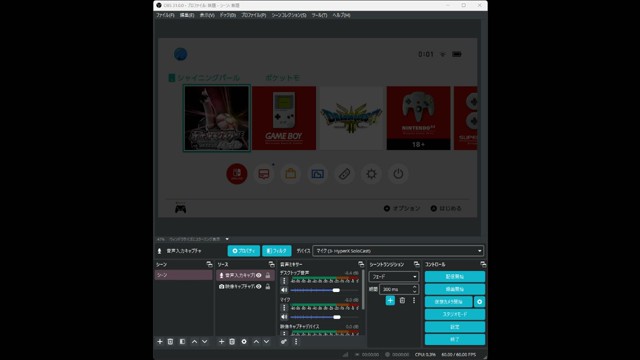This screenshot has height=360, width=640.
Task: Click the 配信開始 button
Action: (455, 276)
